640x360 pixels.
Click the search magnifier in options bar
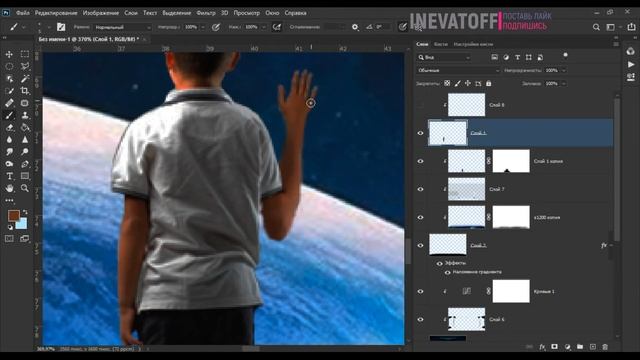point(596,27)
